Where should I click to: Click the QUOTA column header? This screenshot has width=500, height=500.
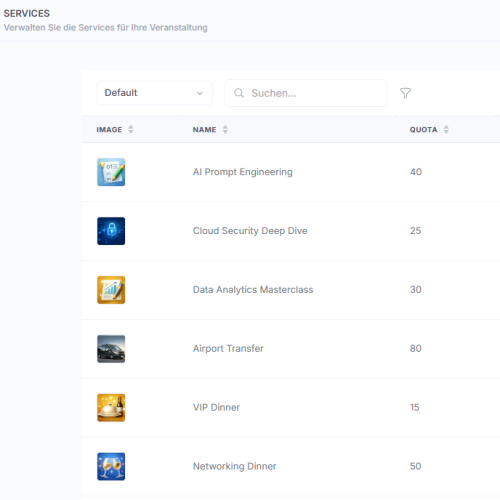(x=423, y=130)
